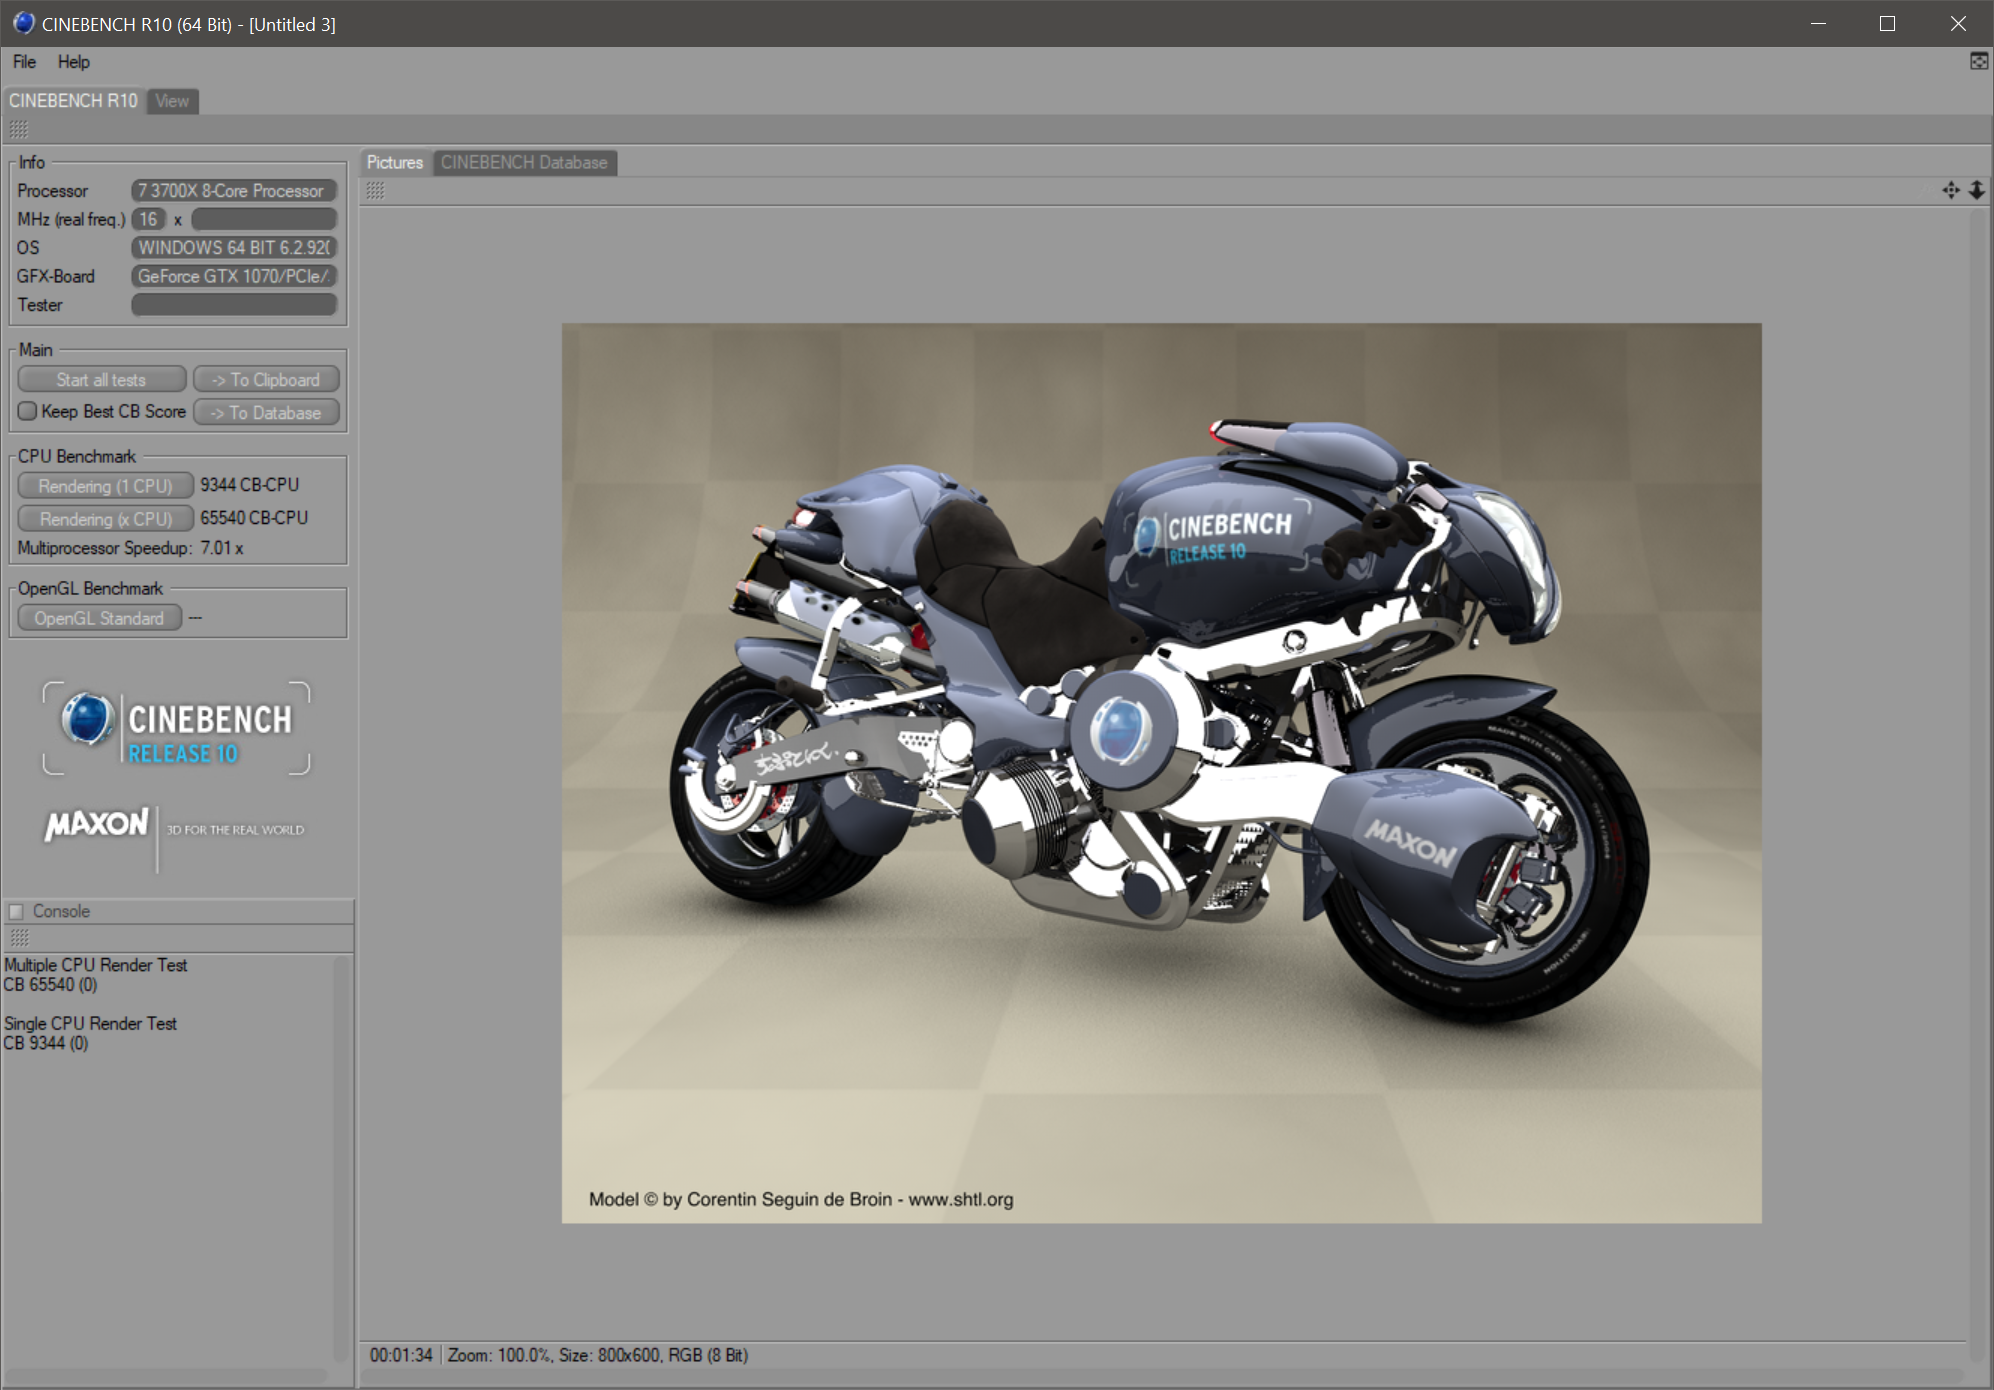
Task: Click the CINEBENCH Release 10 logo
Action: (x=176, y=729)
